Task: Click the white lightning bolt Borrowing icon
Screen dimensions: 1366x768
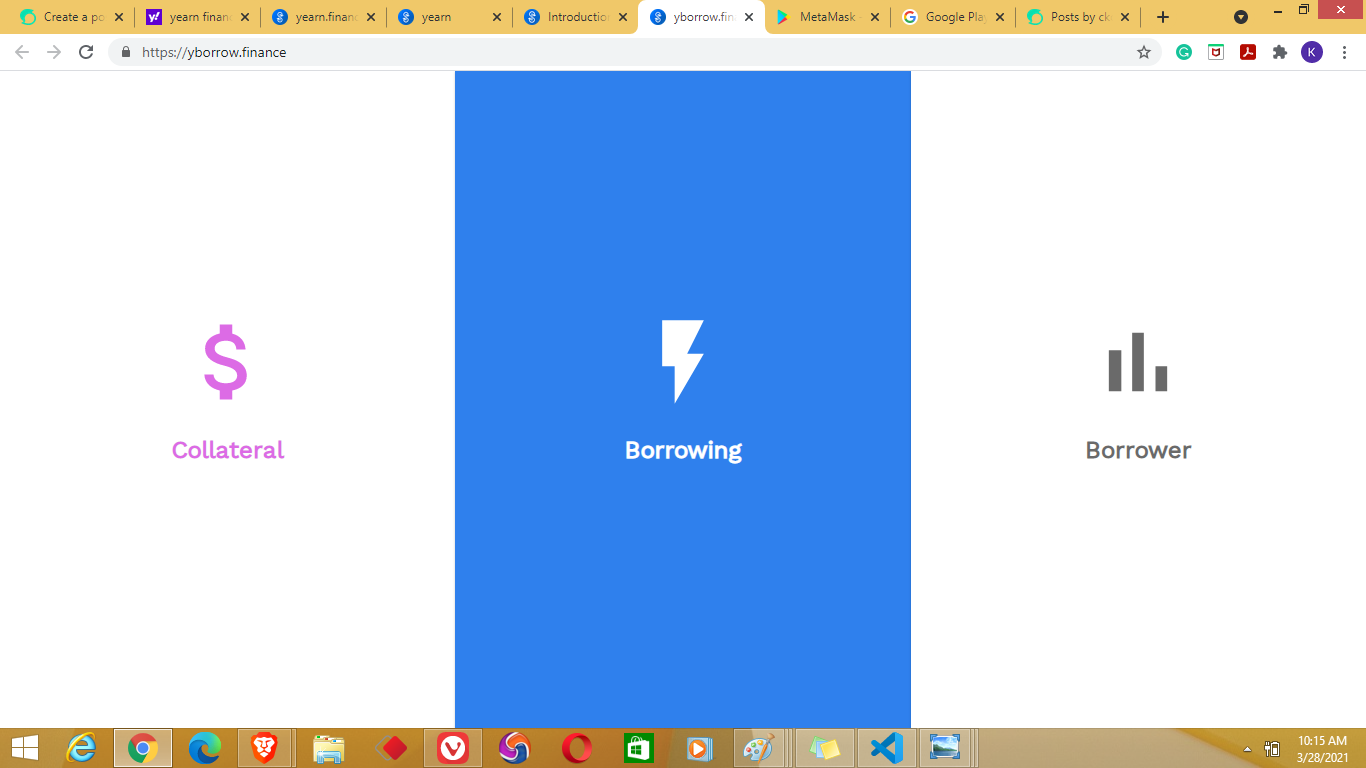Action: (x=683, y=361)
